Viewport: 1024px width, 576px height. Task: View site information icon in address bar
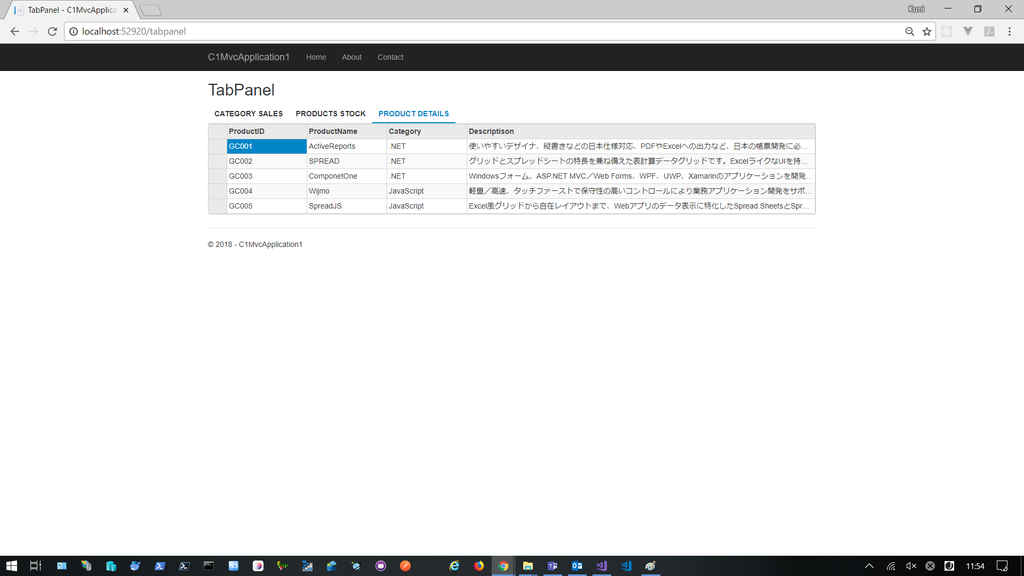(x=73, y=31)
